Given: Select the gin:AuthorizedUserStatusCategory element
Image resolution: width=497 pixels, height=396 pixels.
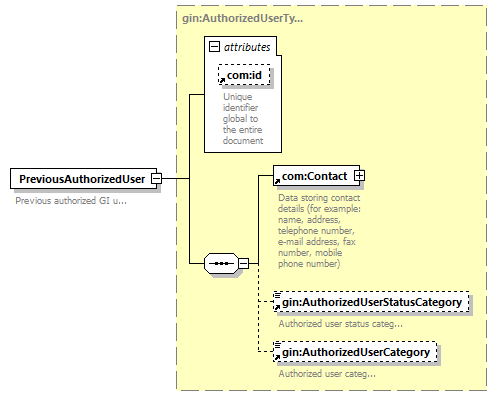Looking at the screenshot, I should click(371, 302).
